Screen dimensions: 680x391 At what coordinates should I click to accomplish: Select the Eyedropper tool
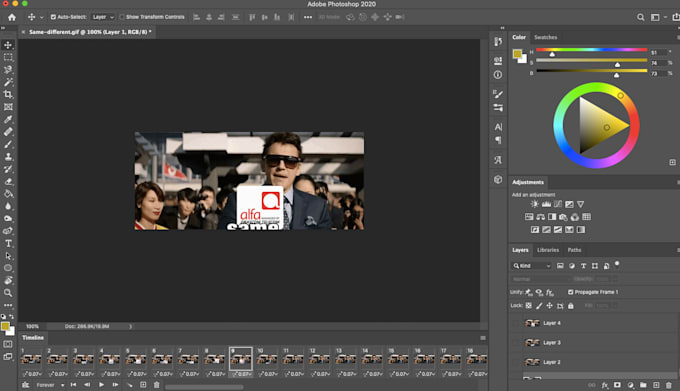[8, 119]
